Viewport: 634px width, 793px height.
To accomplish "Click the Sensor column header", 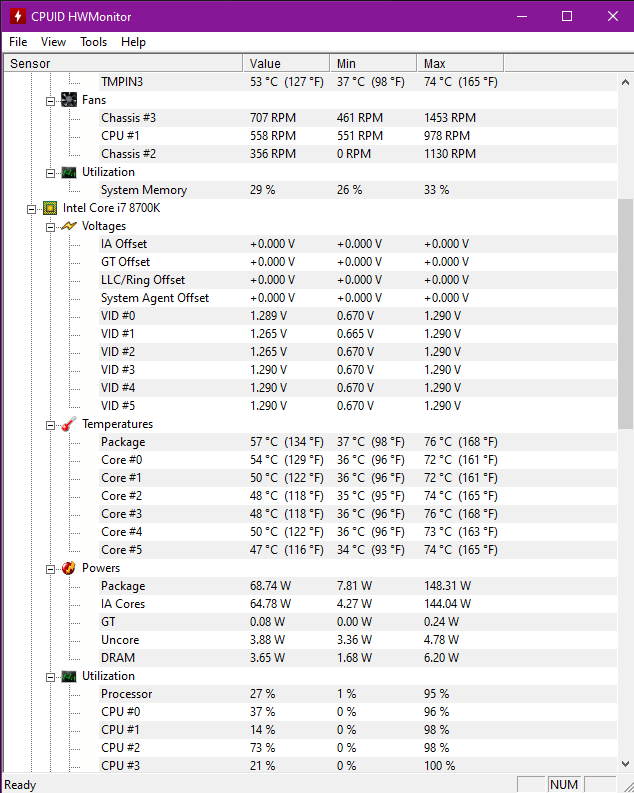I will (120, 63).
